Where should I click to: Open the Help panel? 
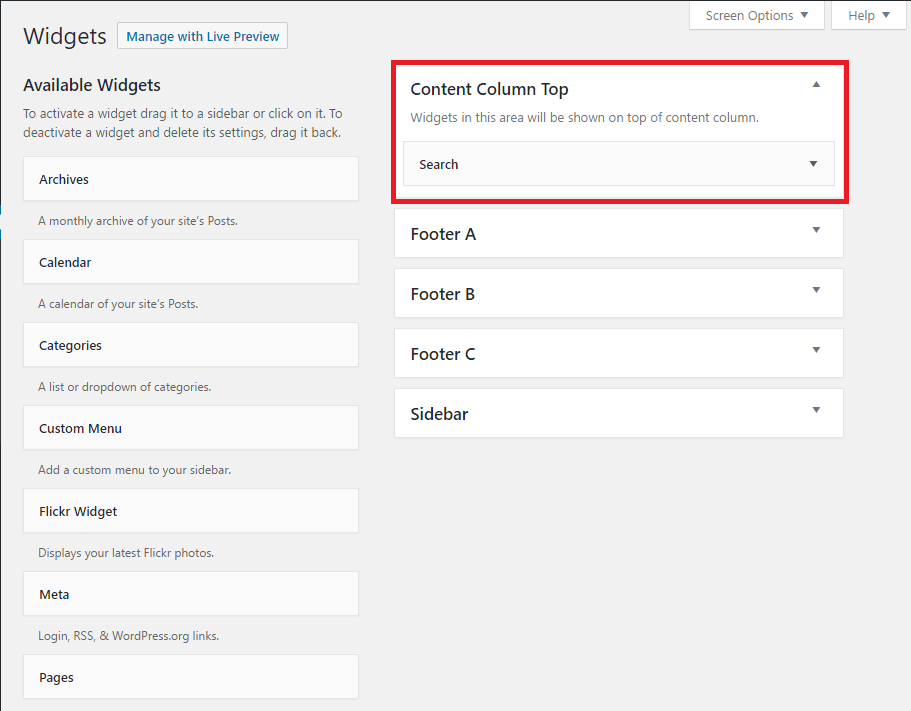(x=866, y=15)
